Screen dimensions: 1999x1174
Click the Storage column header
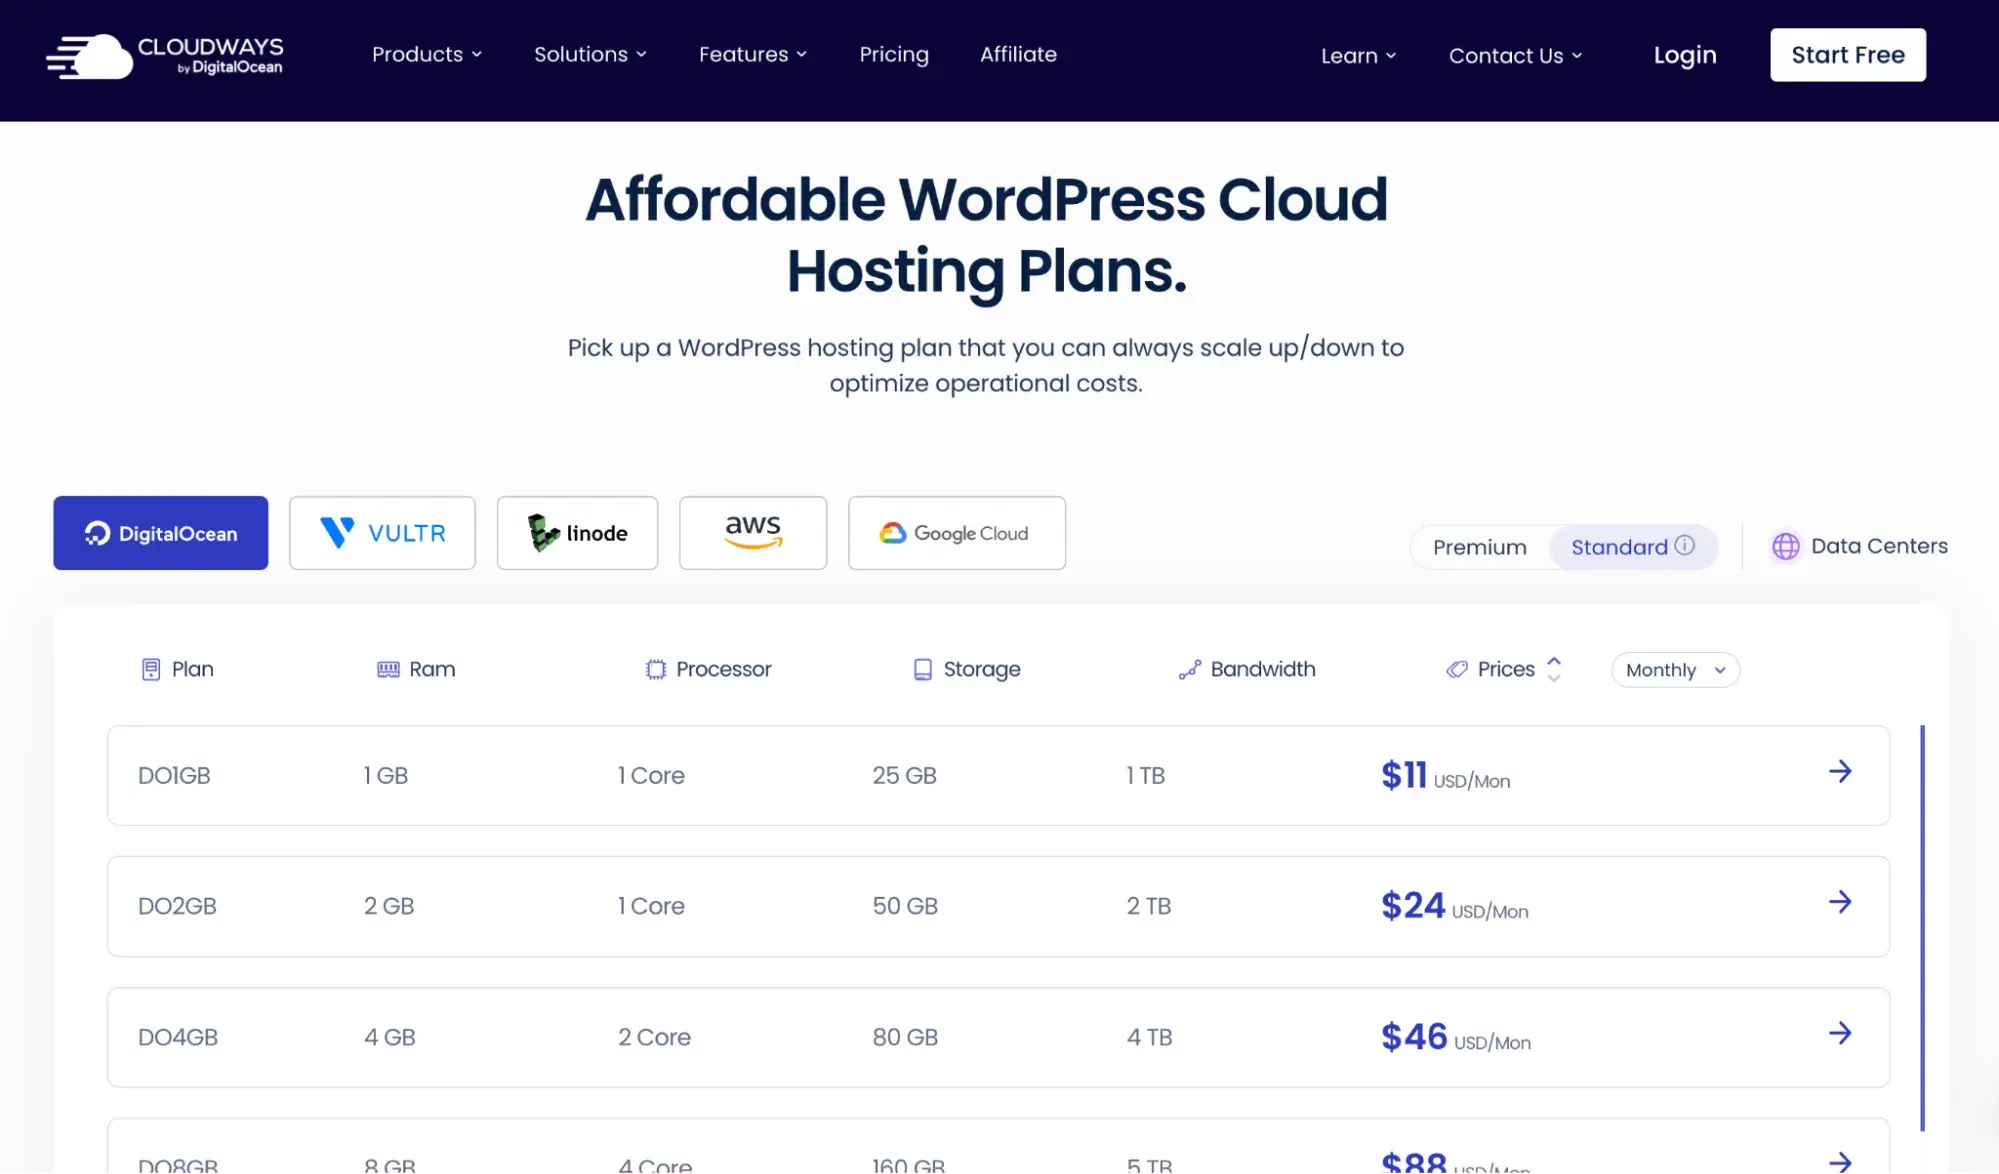pyautogui.click(x=967, y=669)
